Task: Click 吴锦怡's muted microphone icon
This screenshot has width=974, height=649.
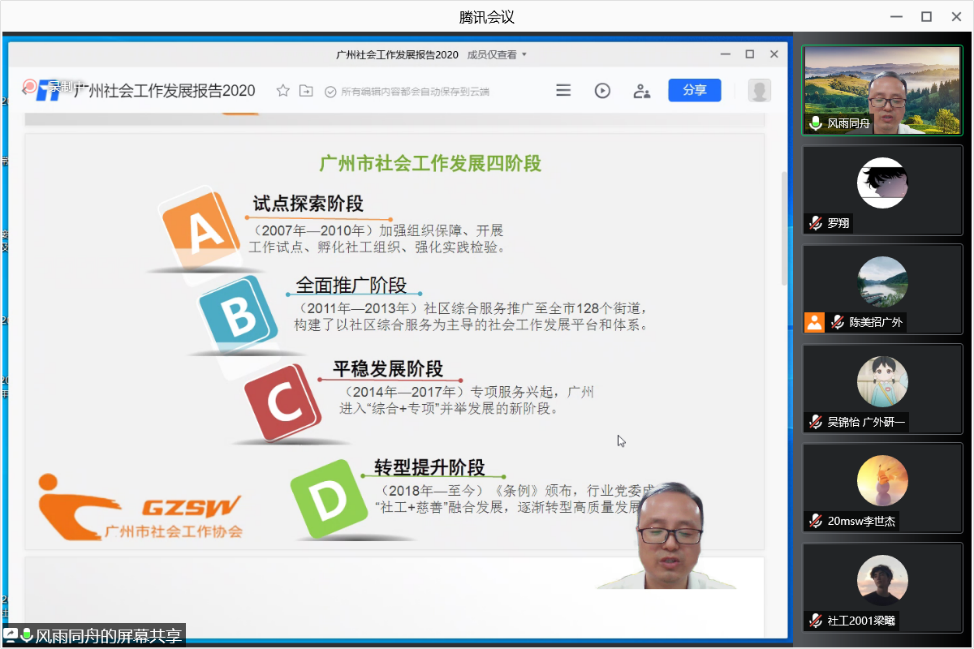Action: tap(816, 422)
